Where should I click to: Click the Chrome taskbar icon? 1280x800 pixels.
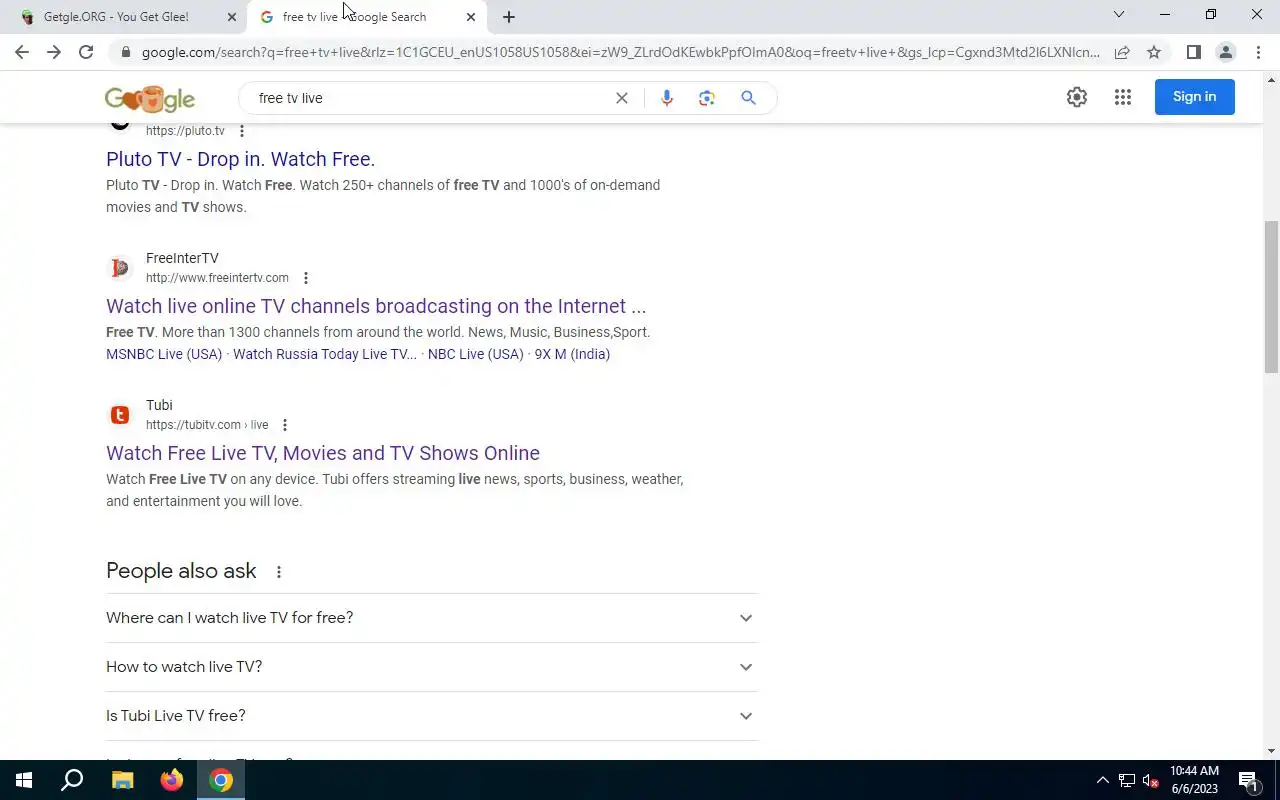pos(221,780)
